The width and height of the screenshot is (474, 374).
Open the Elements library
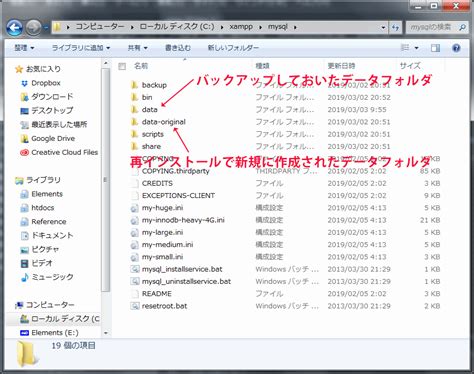coord(47,194)
